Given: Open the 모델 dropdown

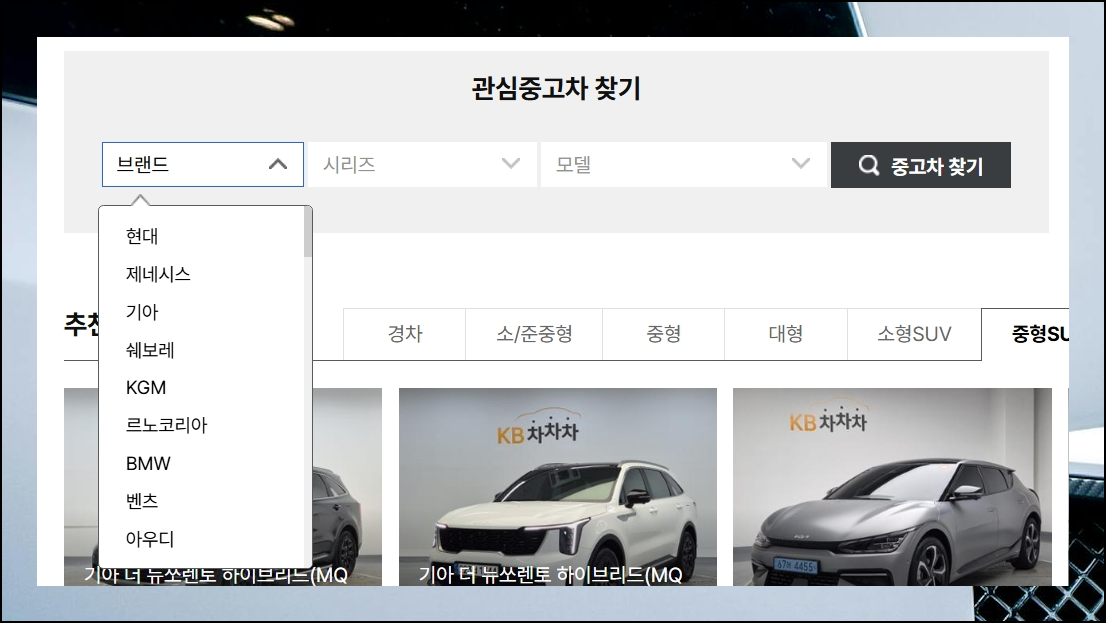Looking at the screenshot, I should click(683, 164).
